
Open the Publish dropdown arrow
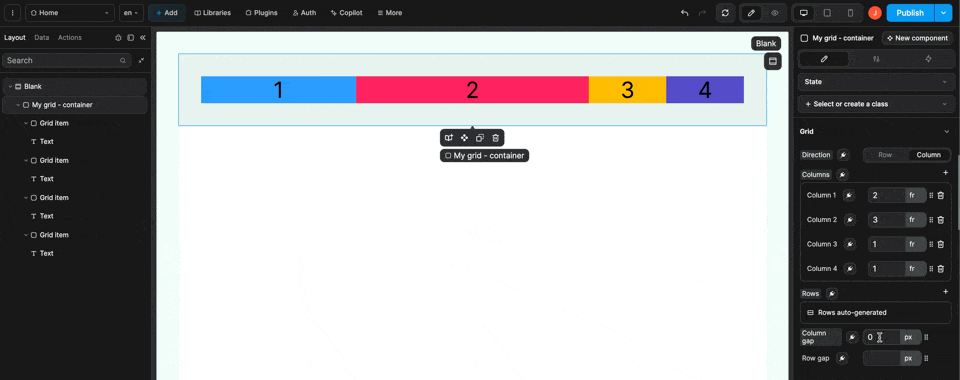pos(942,13)
